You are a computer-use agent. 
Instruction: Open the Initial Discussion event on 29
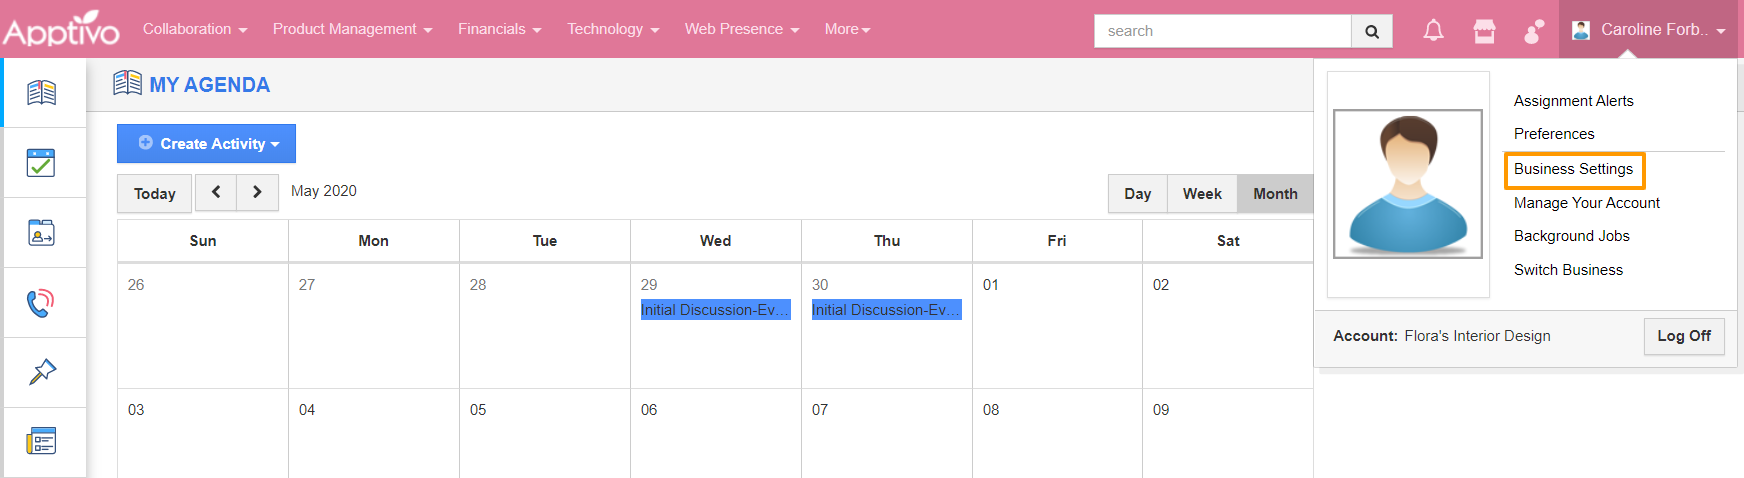point(715,310)
